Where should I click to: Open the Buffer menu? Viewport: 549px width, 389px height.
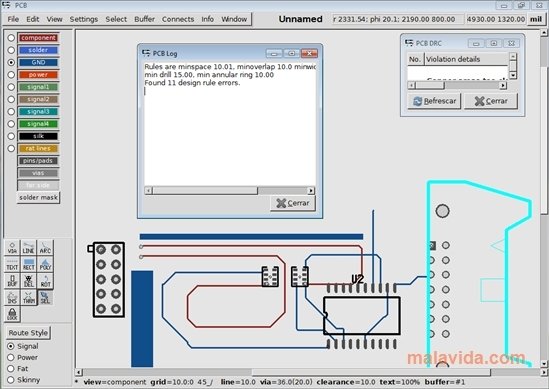point(145,19)
